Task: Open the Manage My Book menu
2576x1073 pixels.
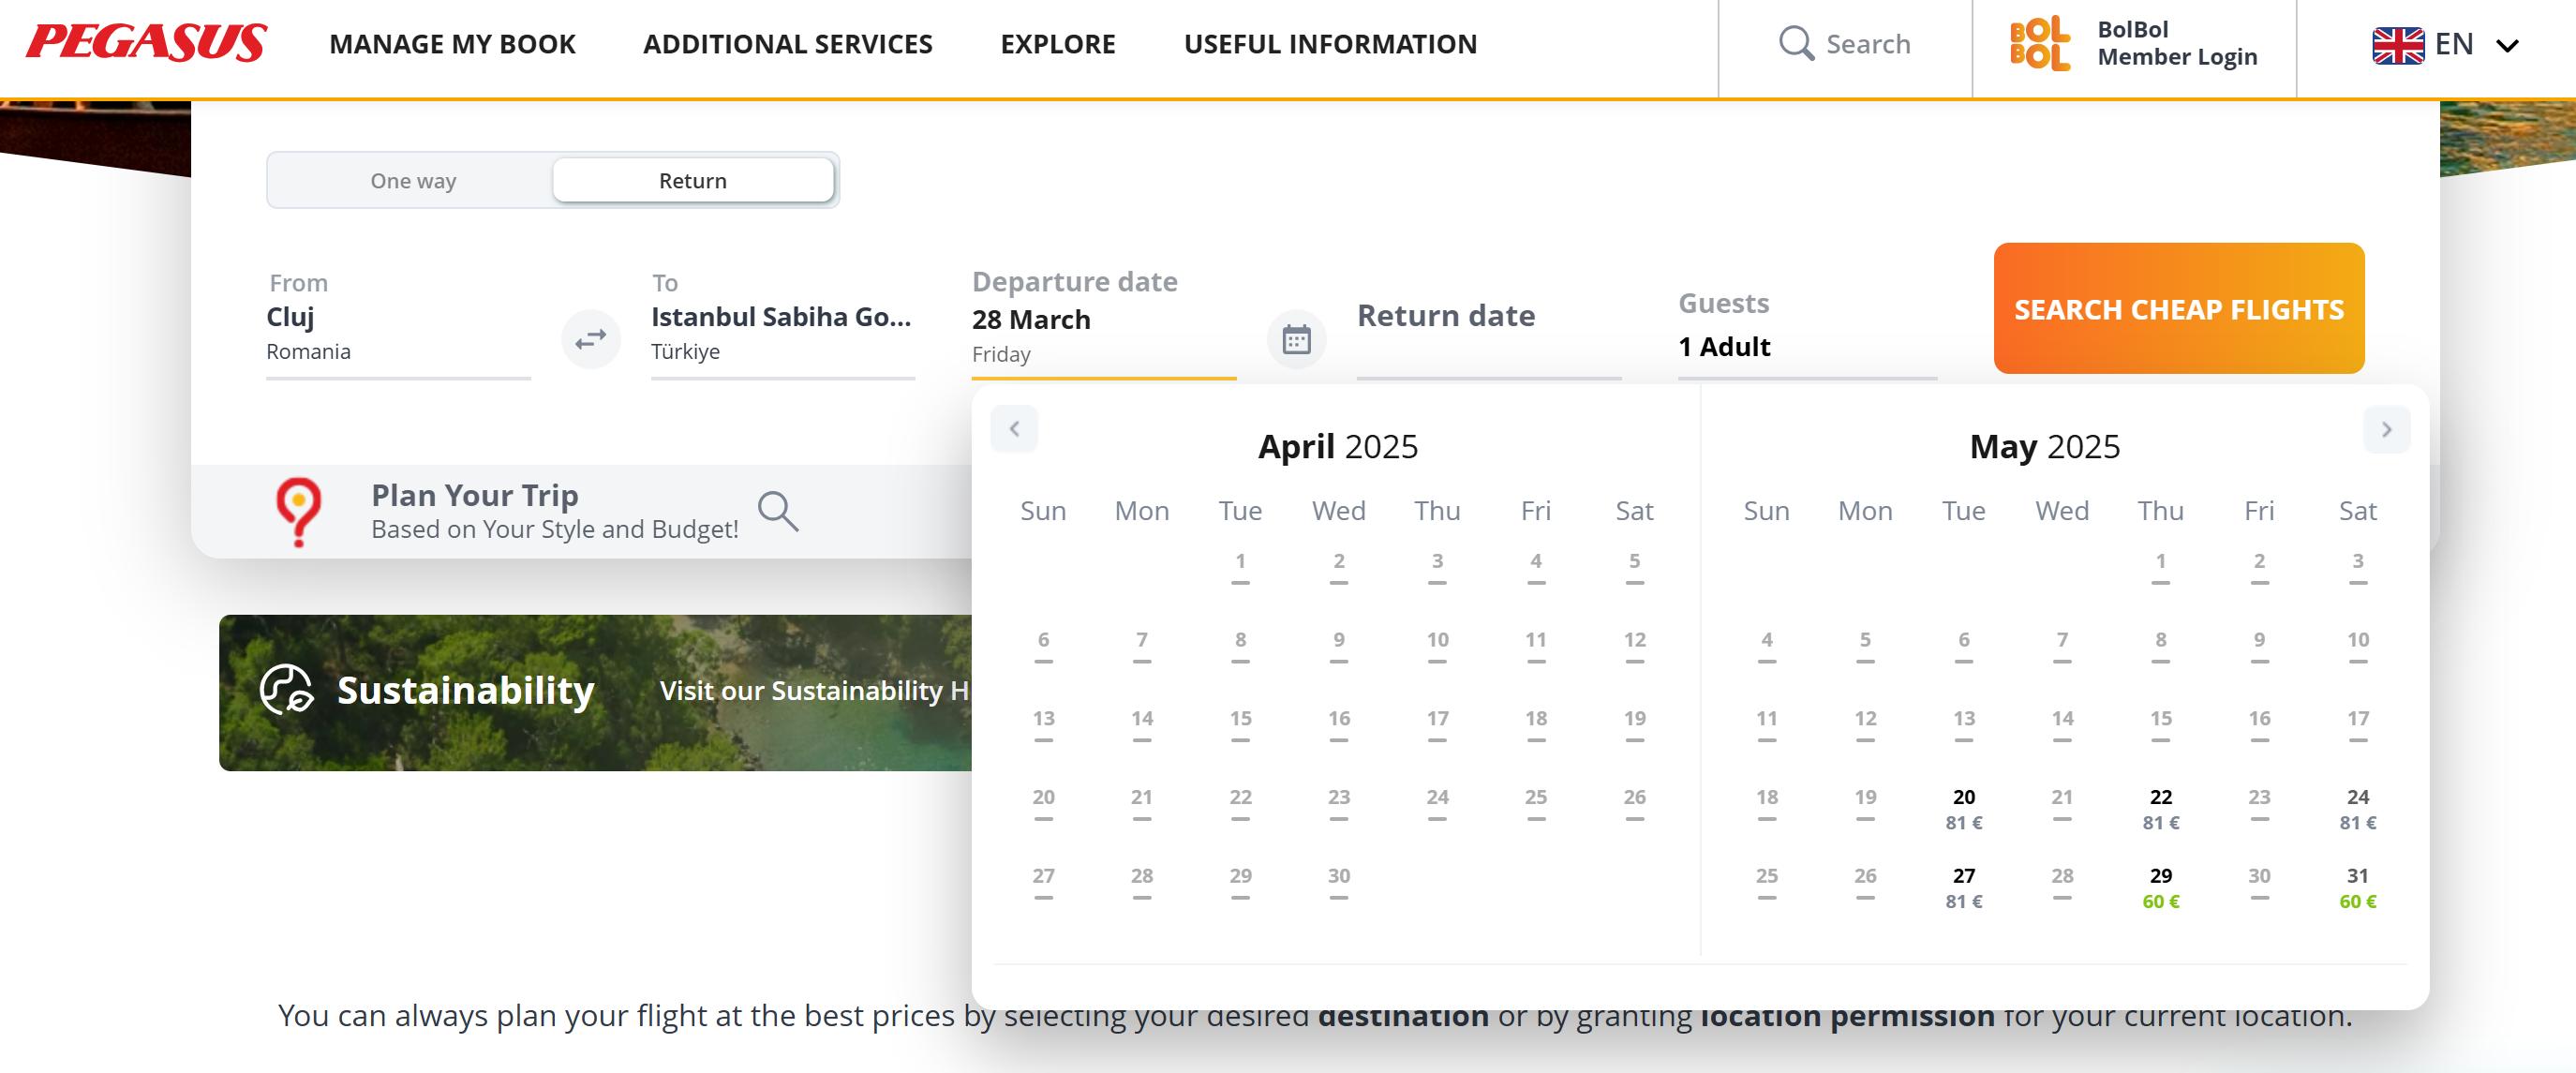Action: point(452,44)
